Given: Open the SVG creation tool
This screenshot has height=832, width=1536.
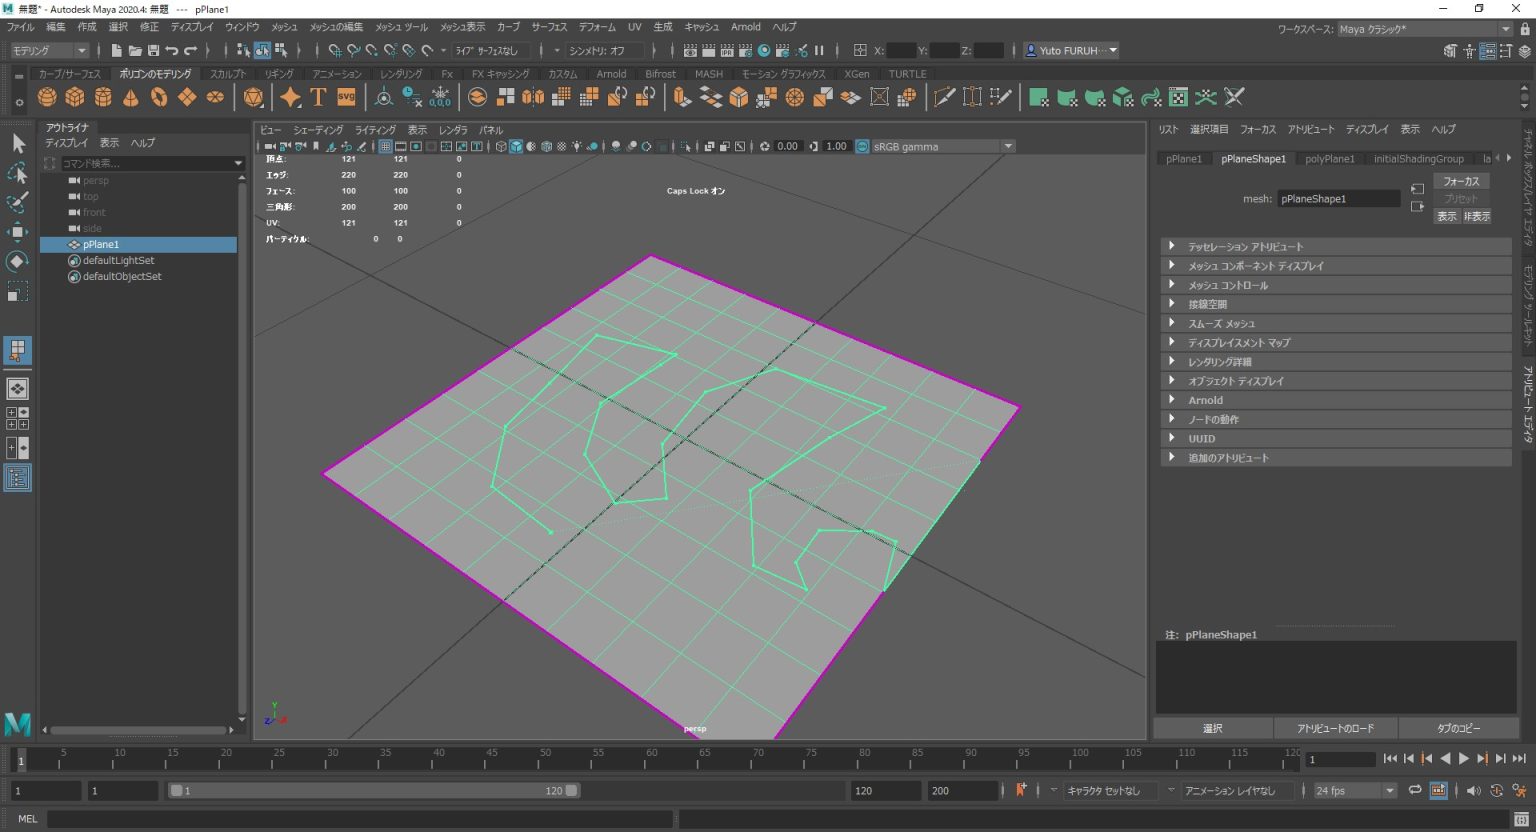Looking at the screenshot, I should 346,96.
